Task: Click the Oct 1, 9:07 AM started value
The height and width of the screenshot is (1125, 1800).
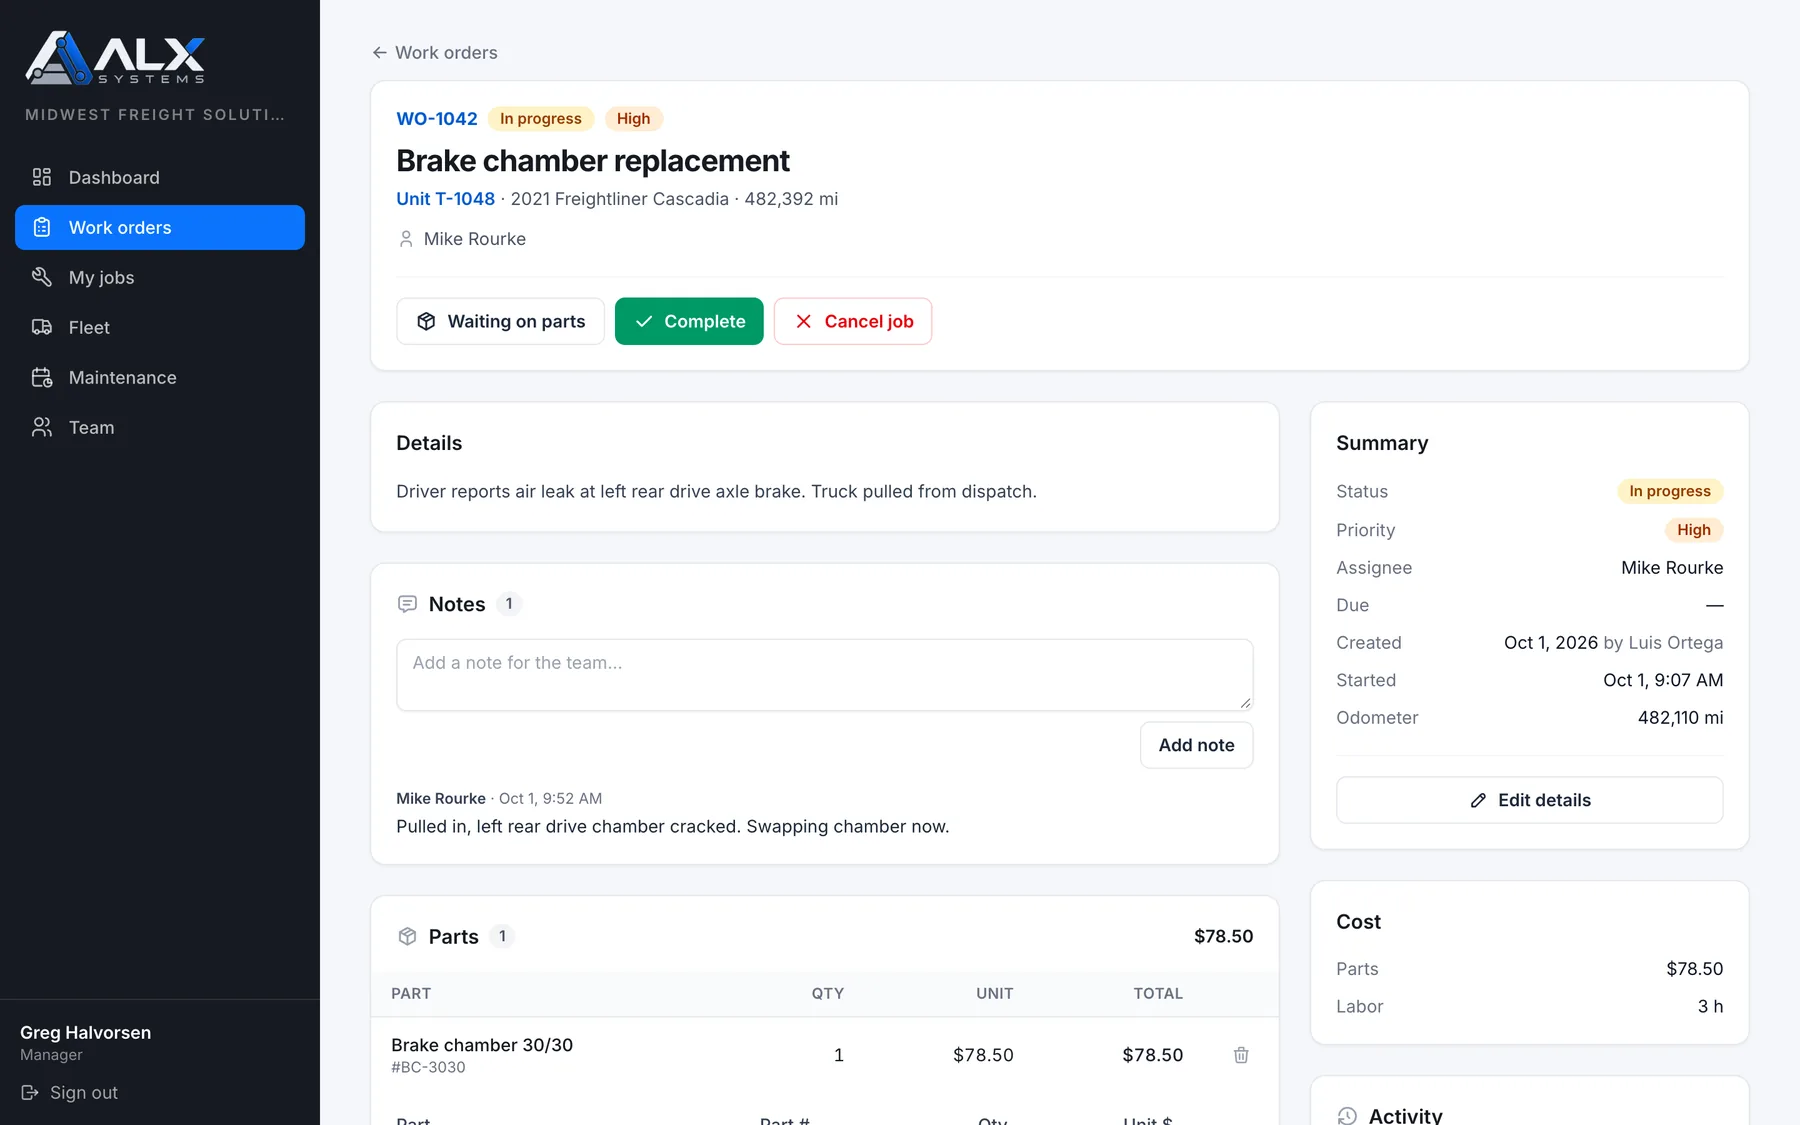Action: point(1663,680)
